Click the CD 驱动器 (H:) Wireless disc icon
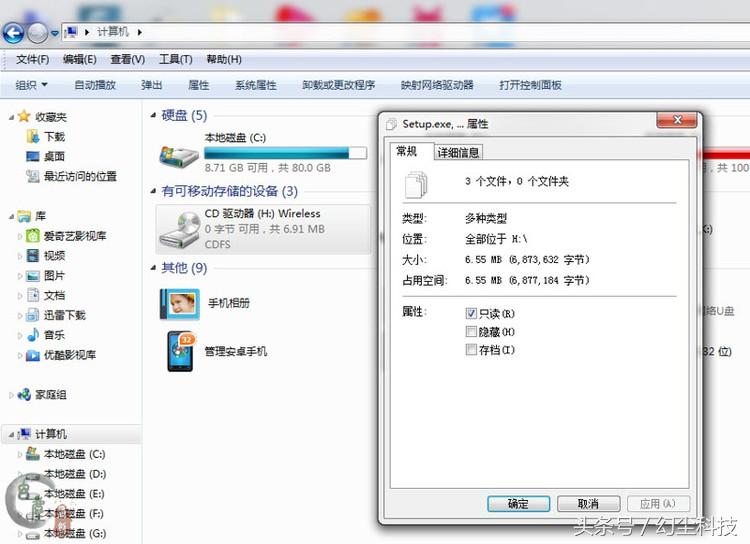This screenshot has width=750, height=544. point(180,230)
